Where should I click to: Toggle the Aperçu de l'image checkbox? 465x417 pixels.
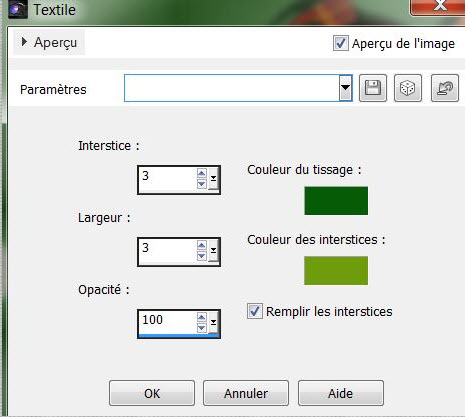[341, 43]
